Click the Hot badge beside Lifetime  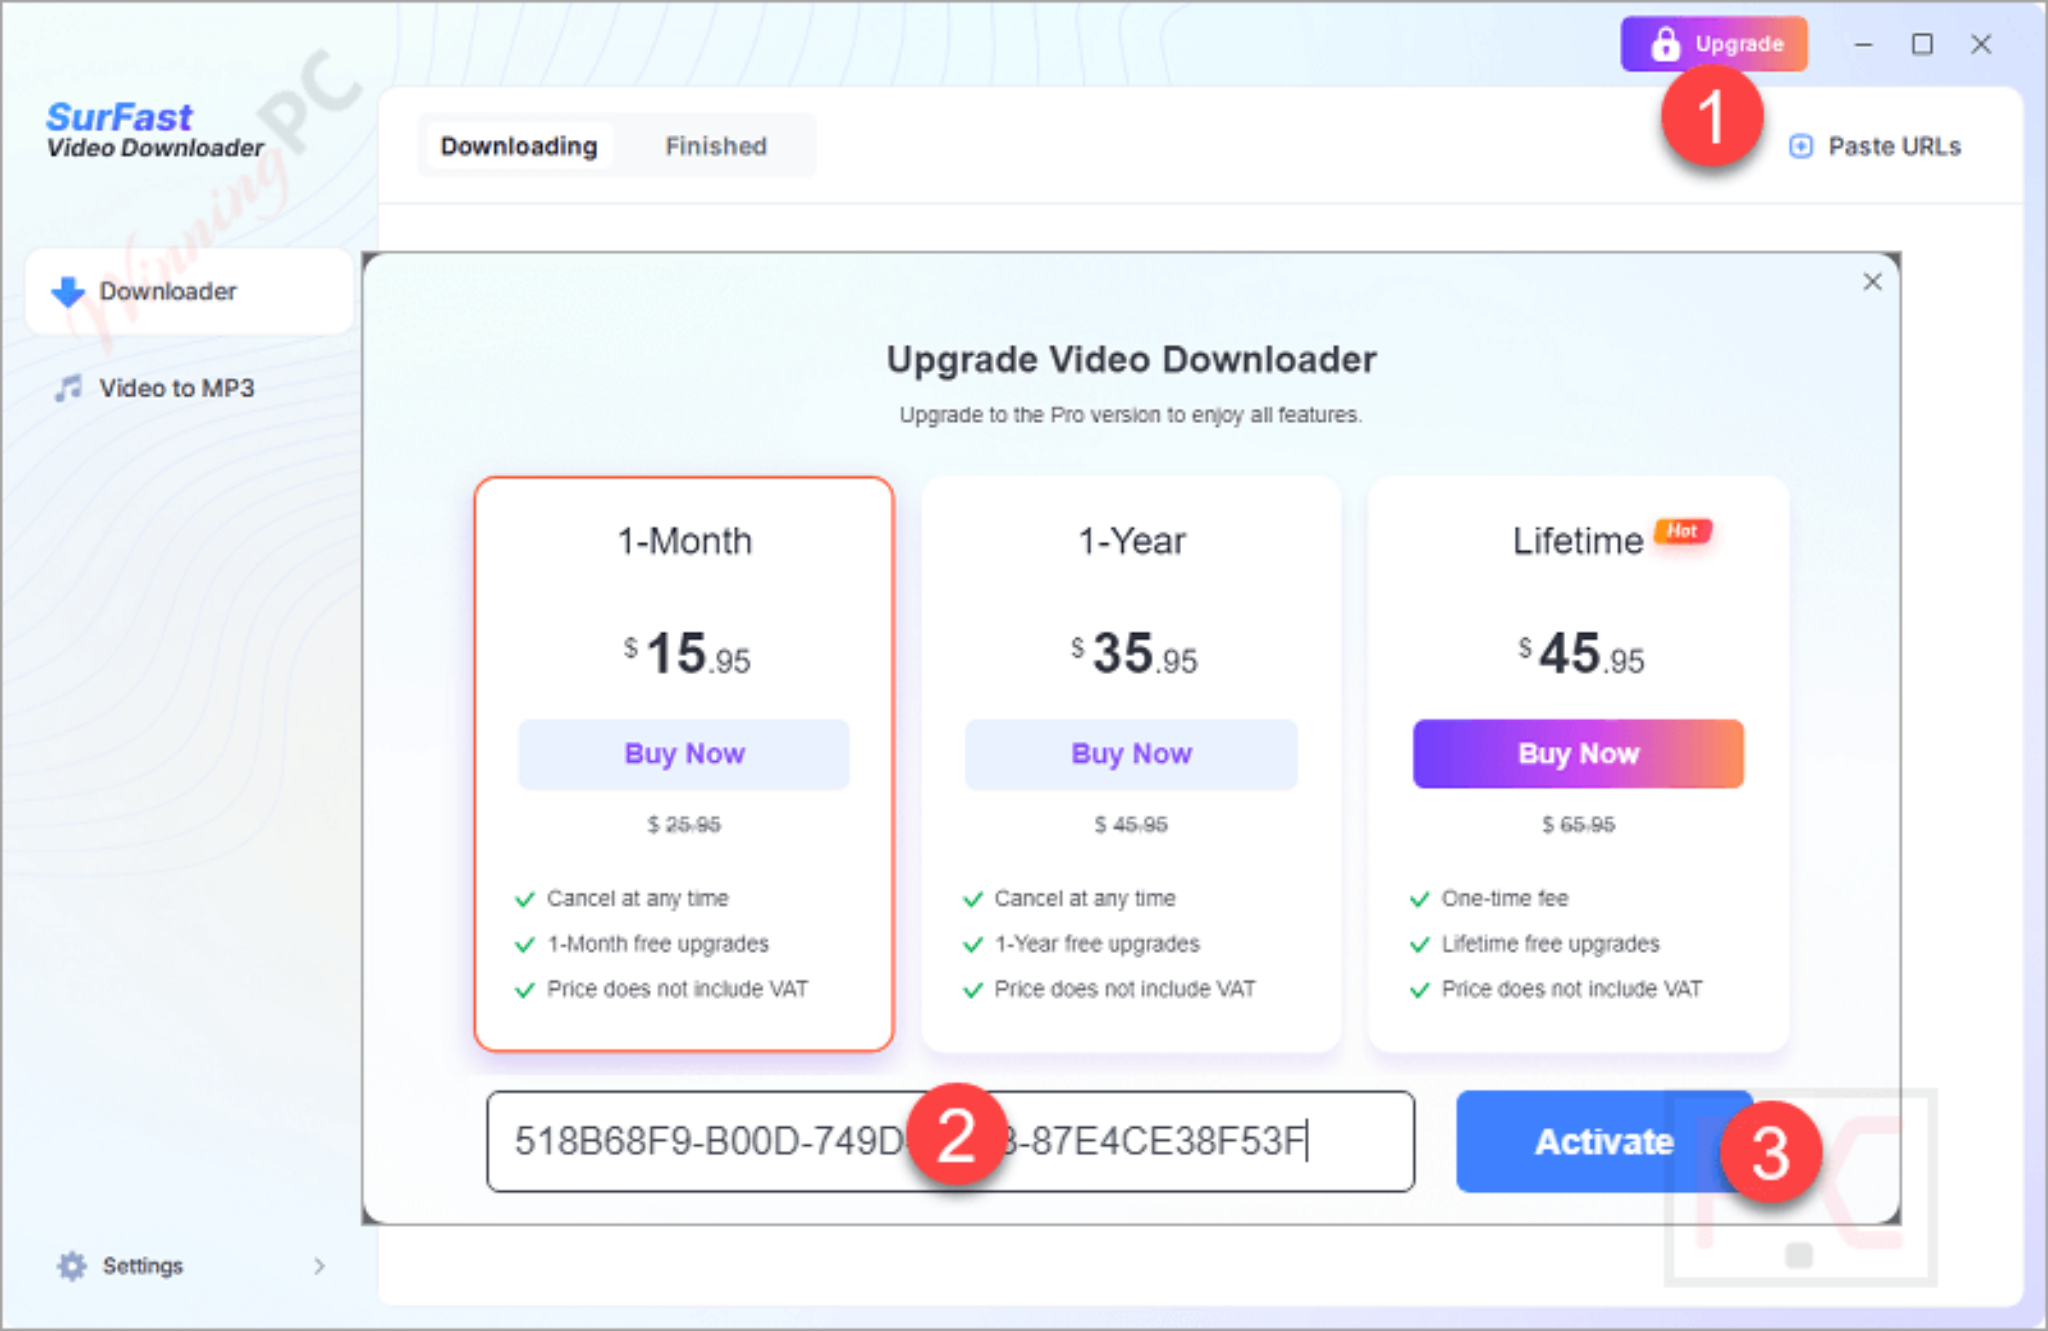[x=1683, y=531]
